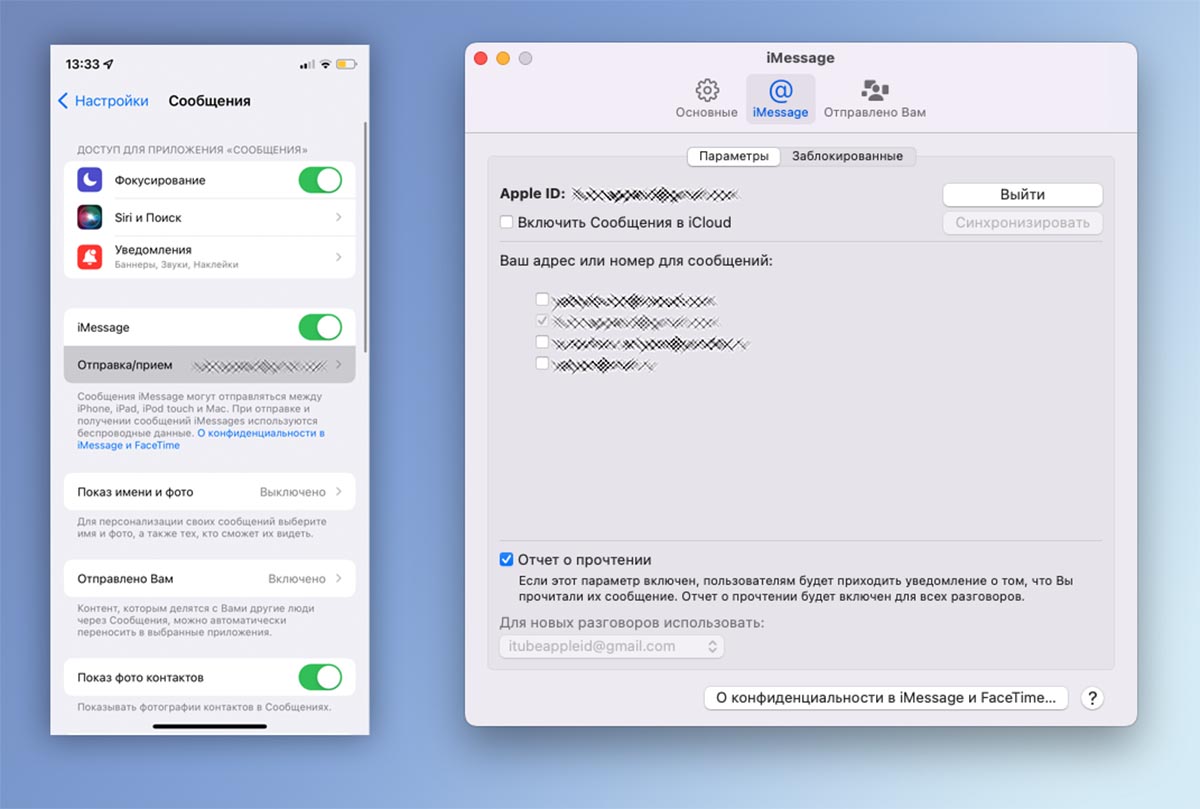The height and width of the screenshot is (809, 1200).
Task: Click Для новых разговоров использовать label
Action: point(632,623)
